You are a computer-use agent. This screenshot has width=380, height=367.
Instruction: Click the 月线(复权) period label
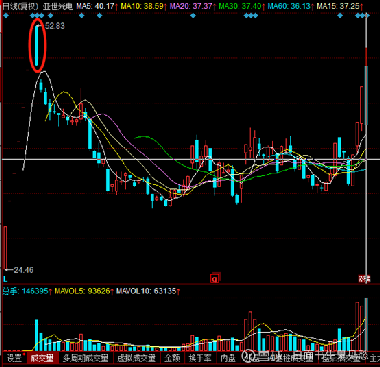click(x=21, y=6)
